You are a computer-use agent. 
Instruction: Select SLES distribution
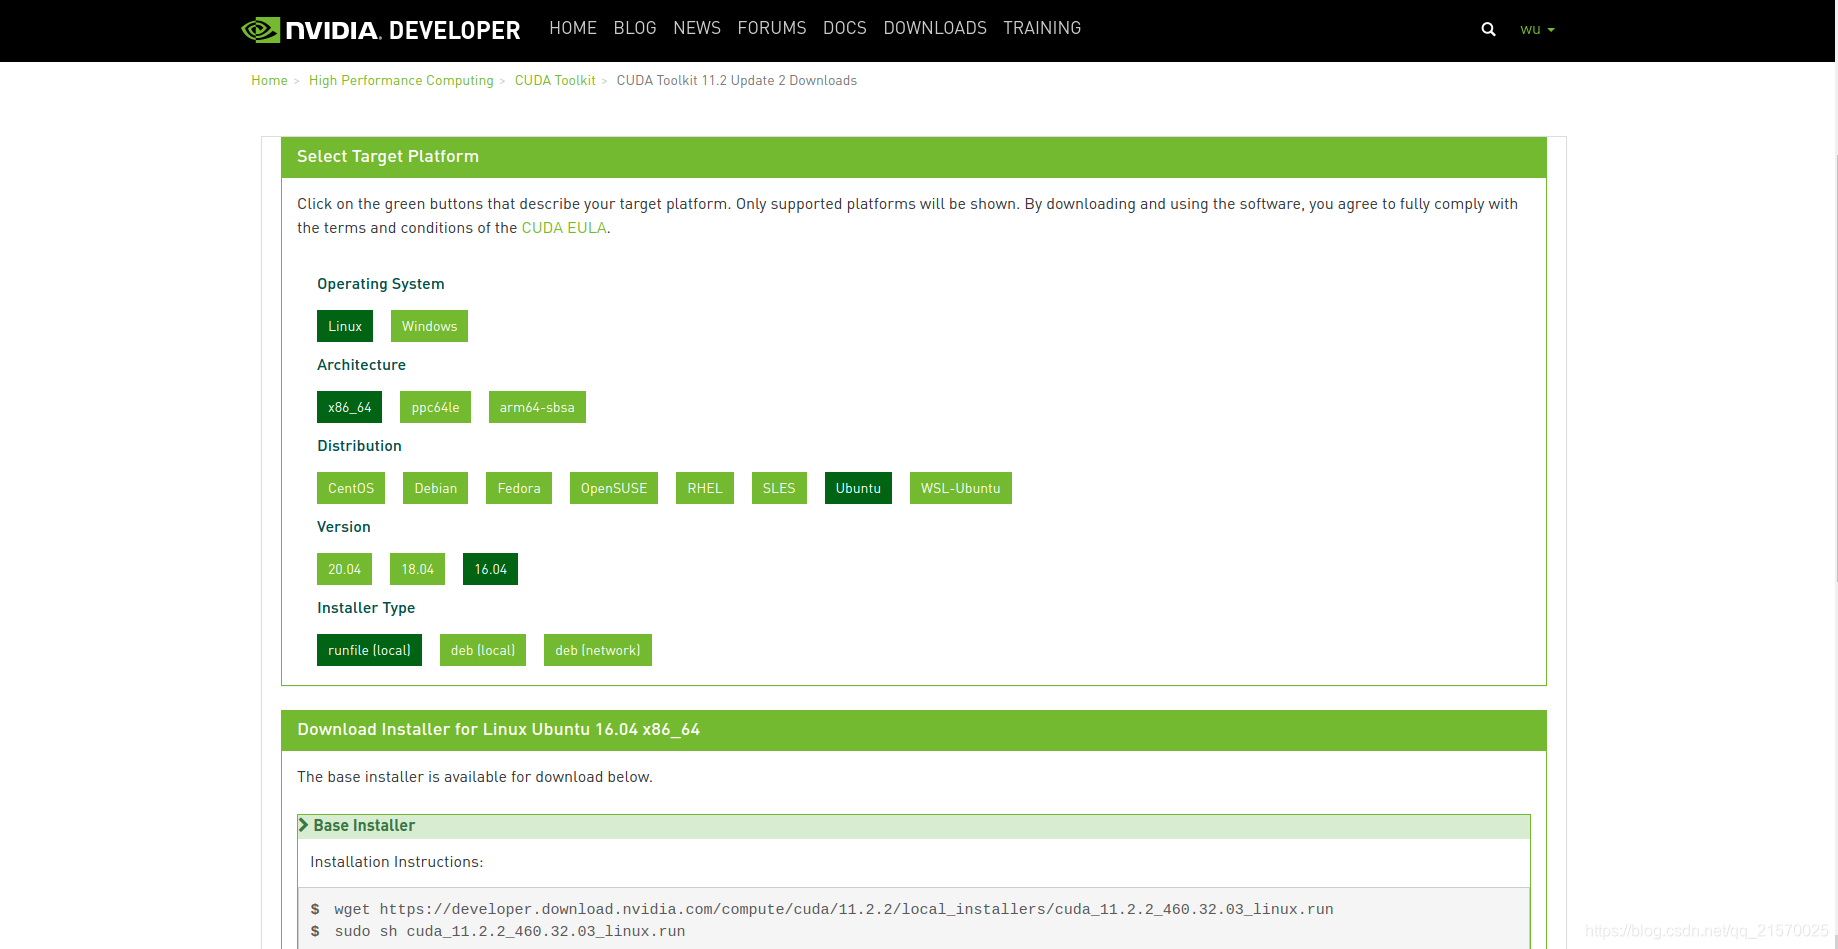tap(779, 488)
